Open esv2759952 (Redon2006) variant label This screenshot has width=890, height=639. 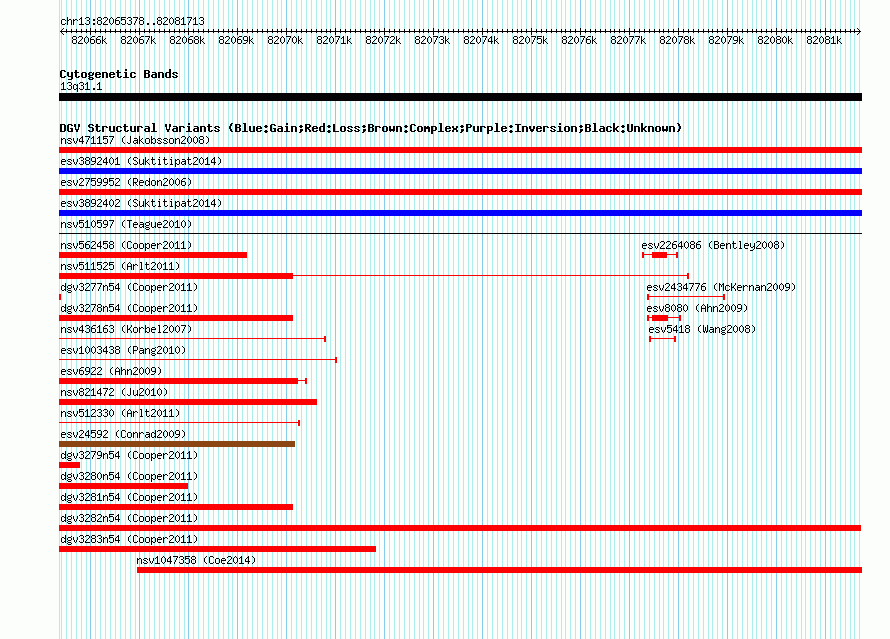(126, 182)
